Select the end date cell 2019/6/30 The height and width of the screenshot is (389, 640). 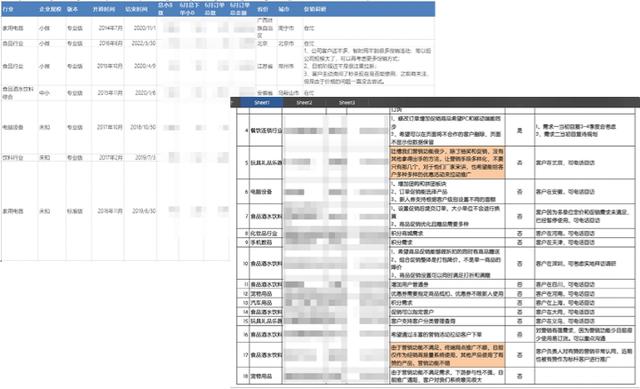[144, 211]
